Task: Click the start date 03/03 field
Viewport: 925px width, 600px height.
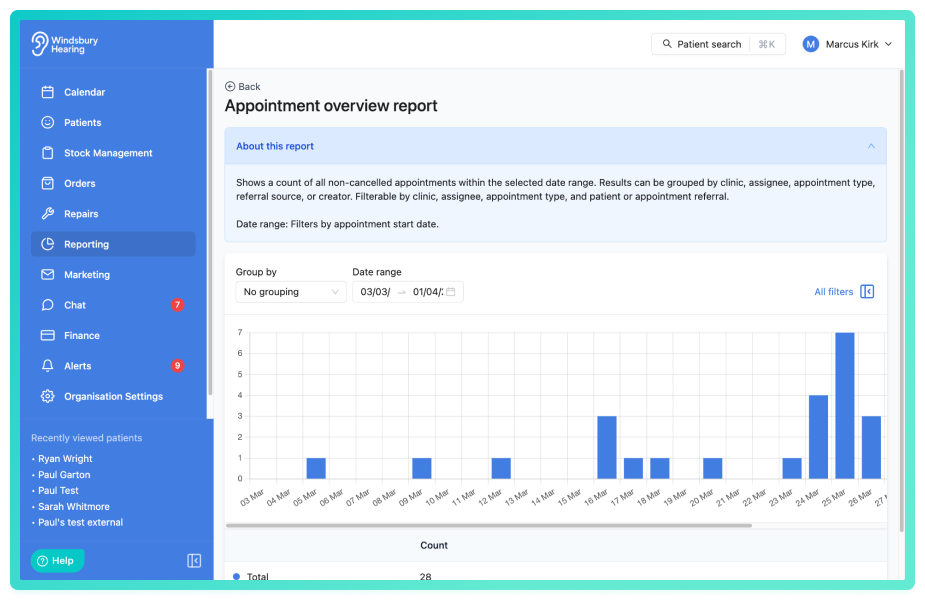Action: click(x=375, y=291)
